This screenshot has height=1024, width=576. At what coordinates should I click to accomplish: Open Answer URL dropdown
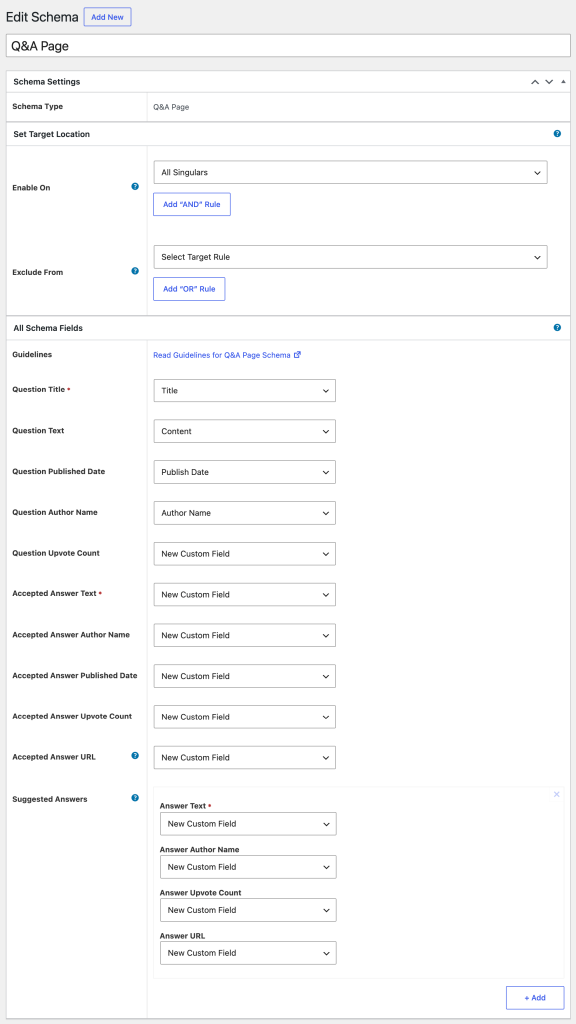[248, 953]
